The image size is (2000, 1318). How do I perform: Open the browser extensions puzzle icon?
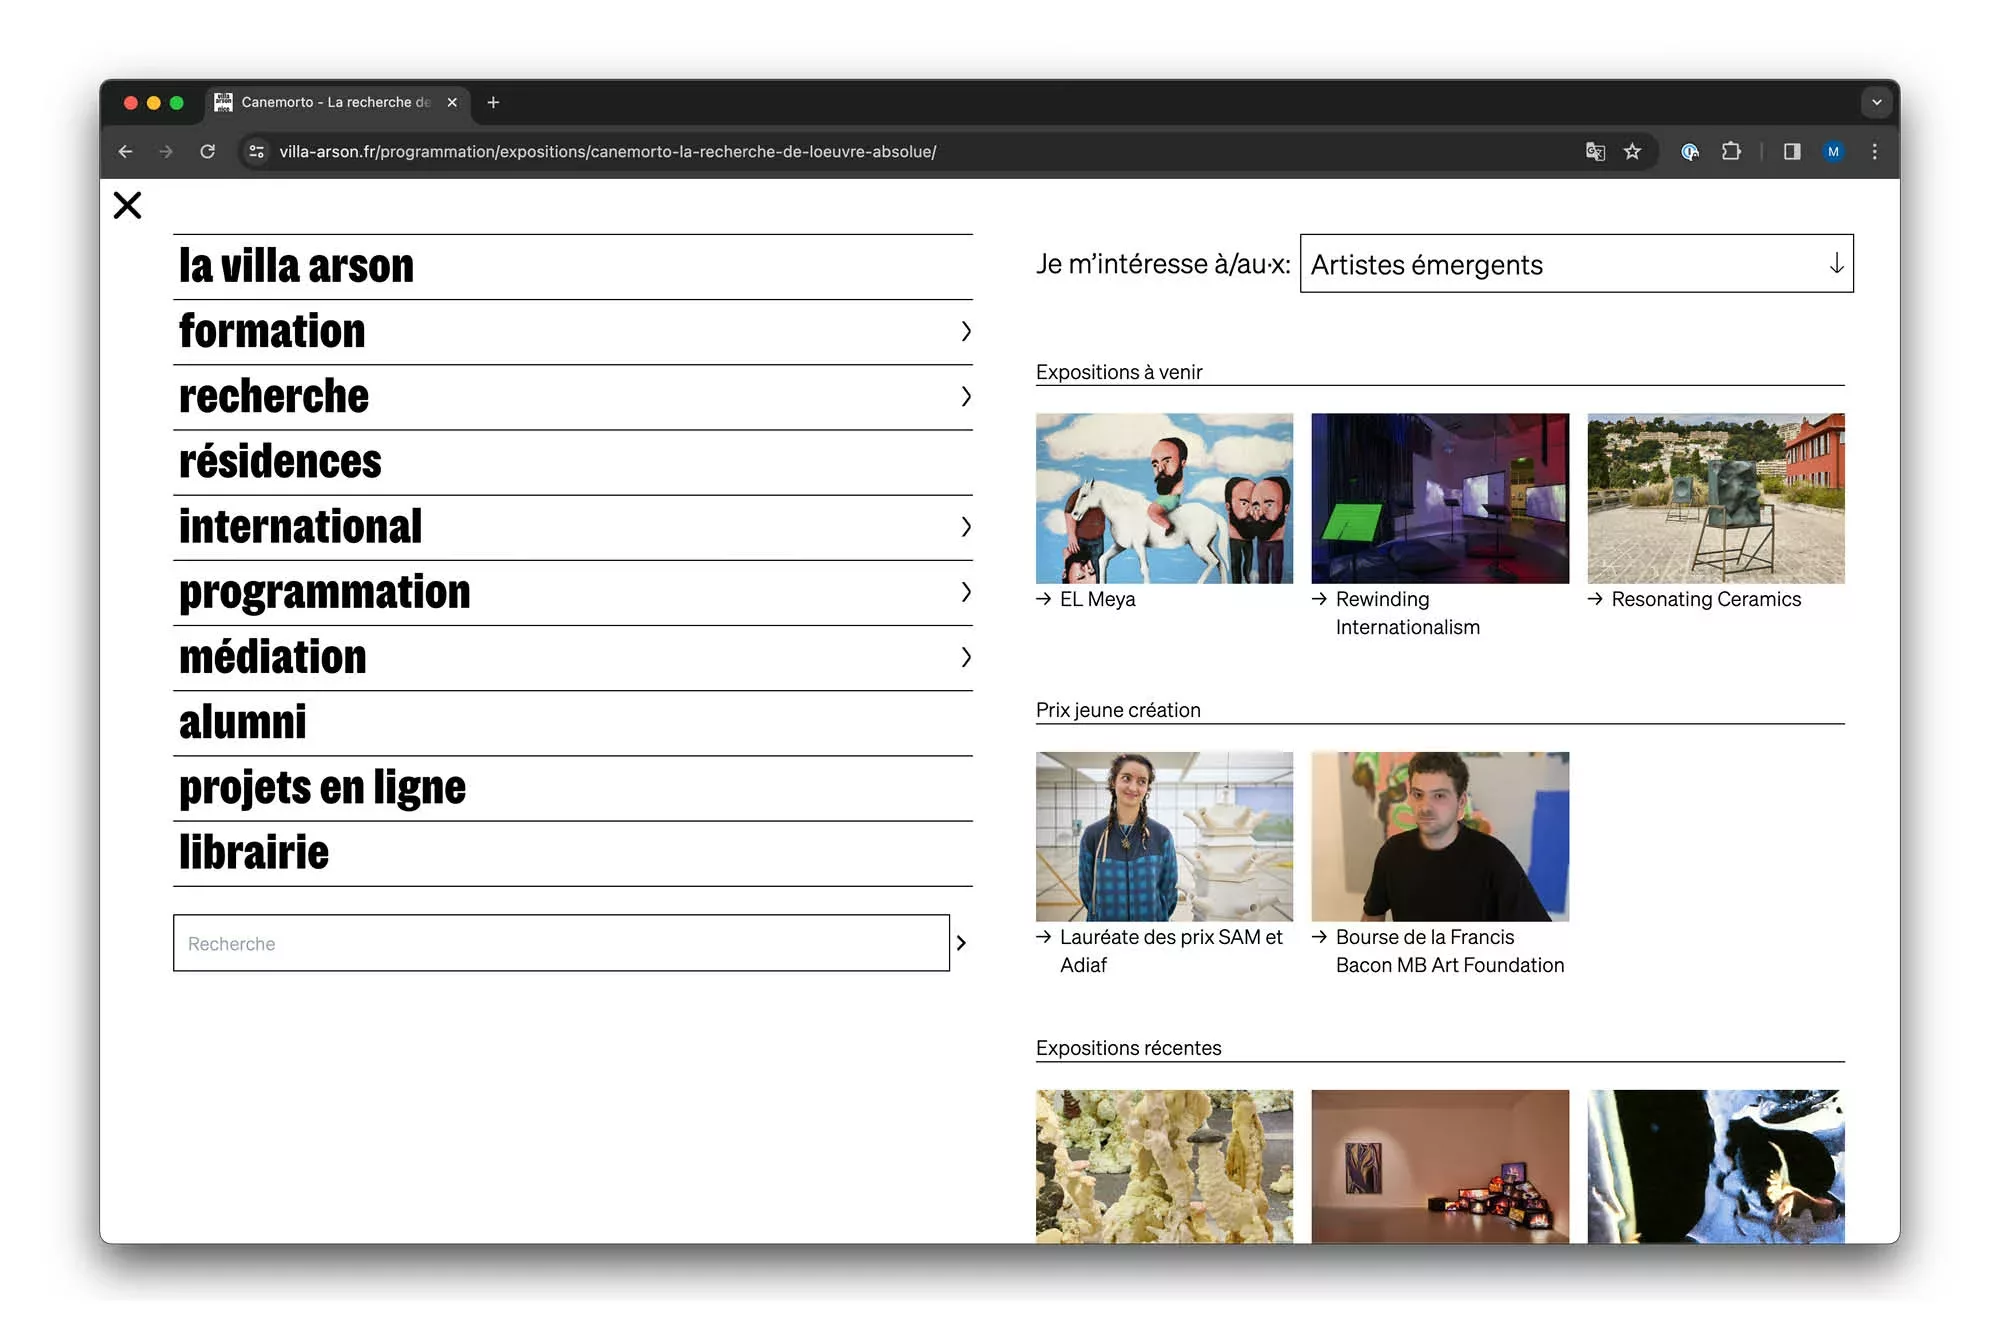pos(1731,151)
